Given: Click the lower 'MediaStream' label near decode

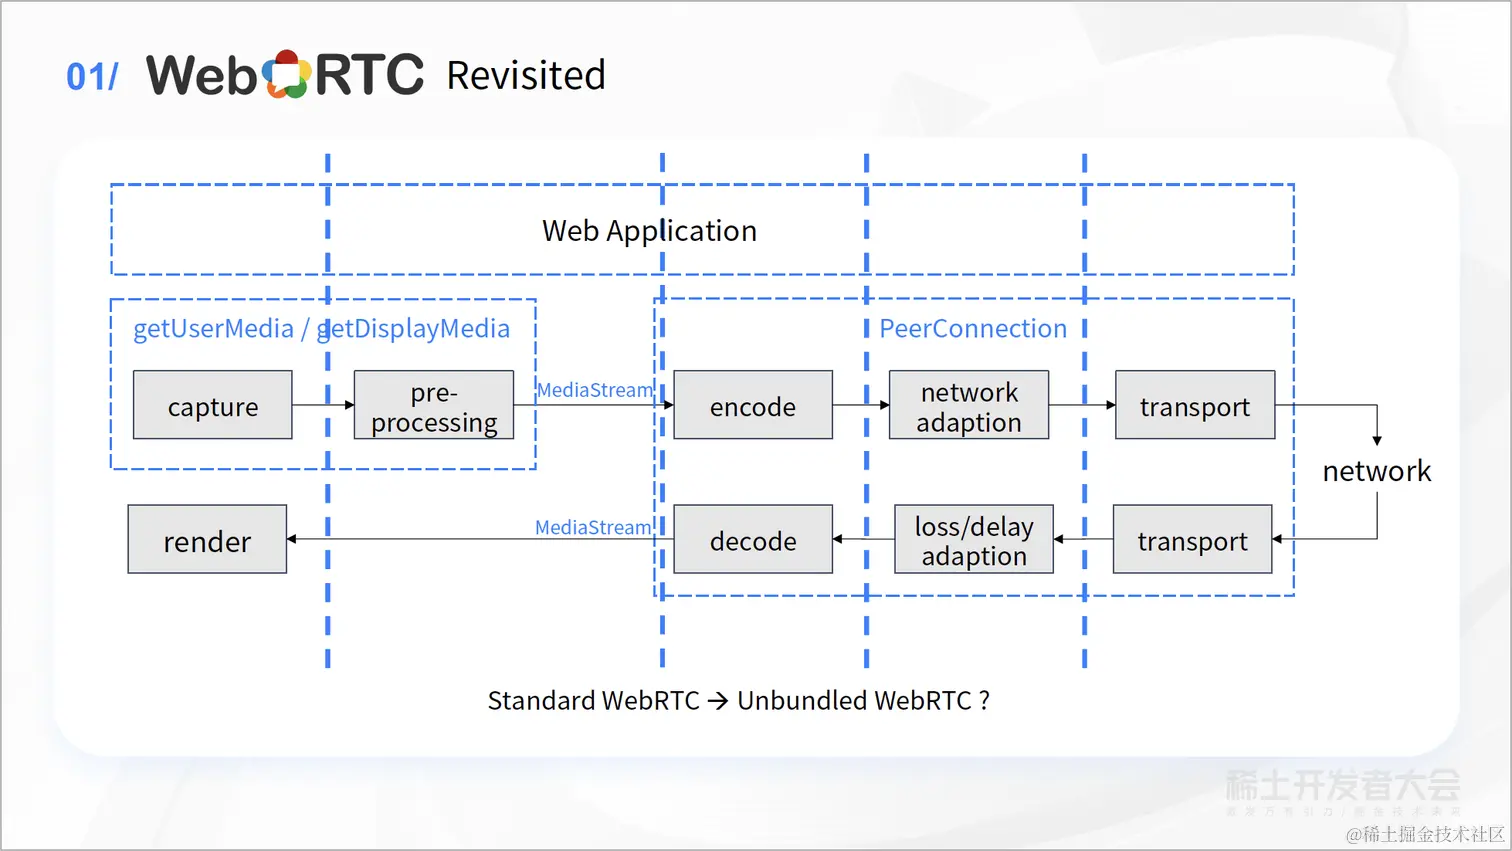Looking at the screenshot, I should click(593, 527).
